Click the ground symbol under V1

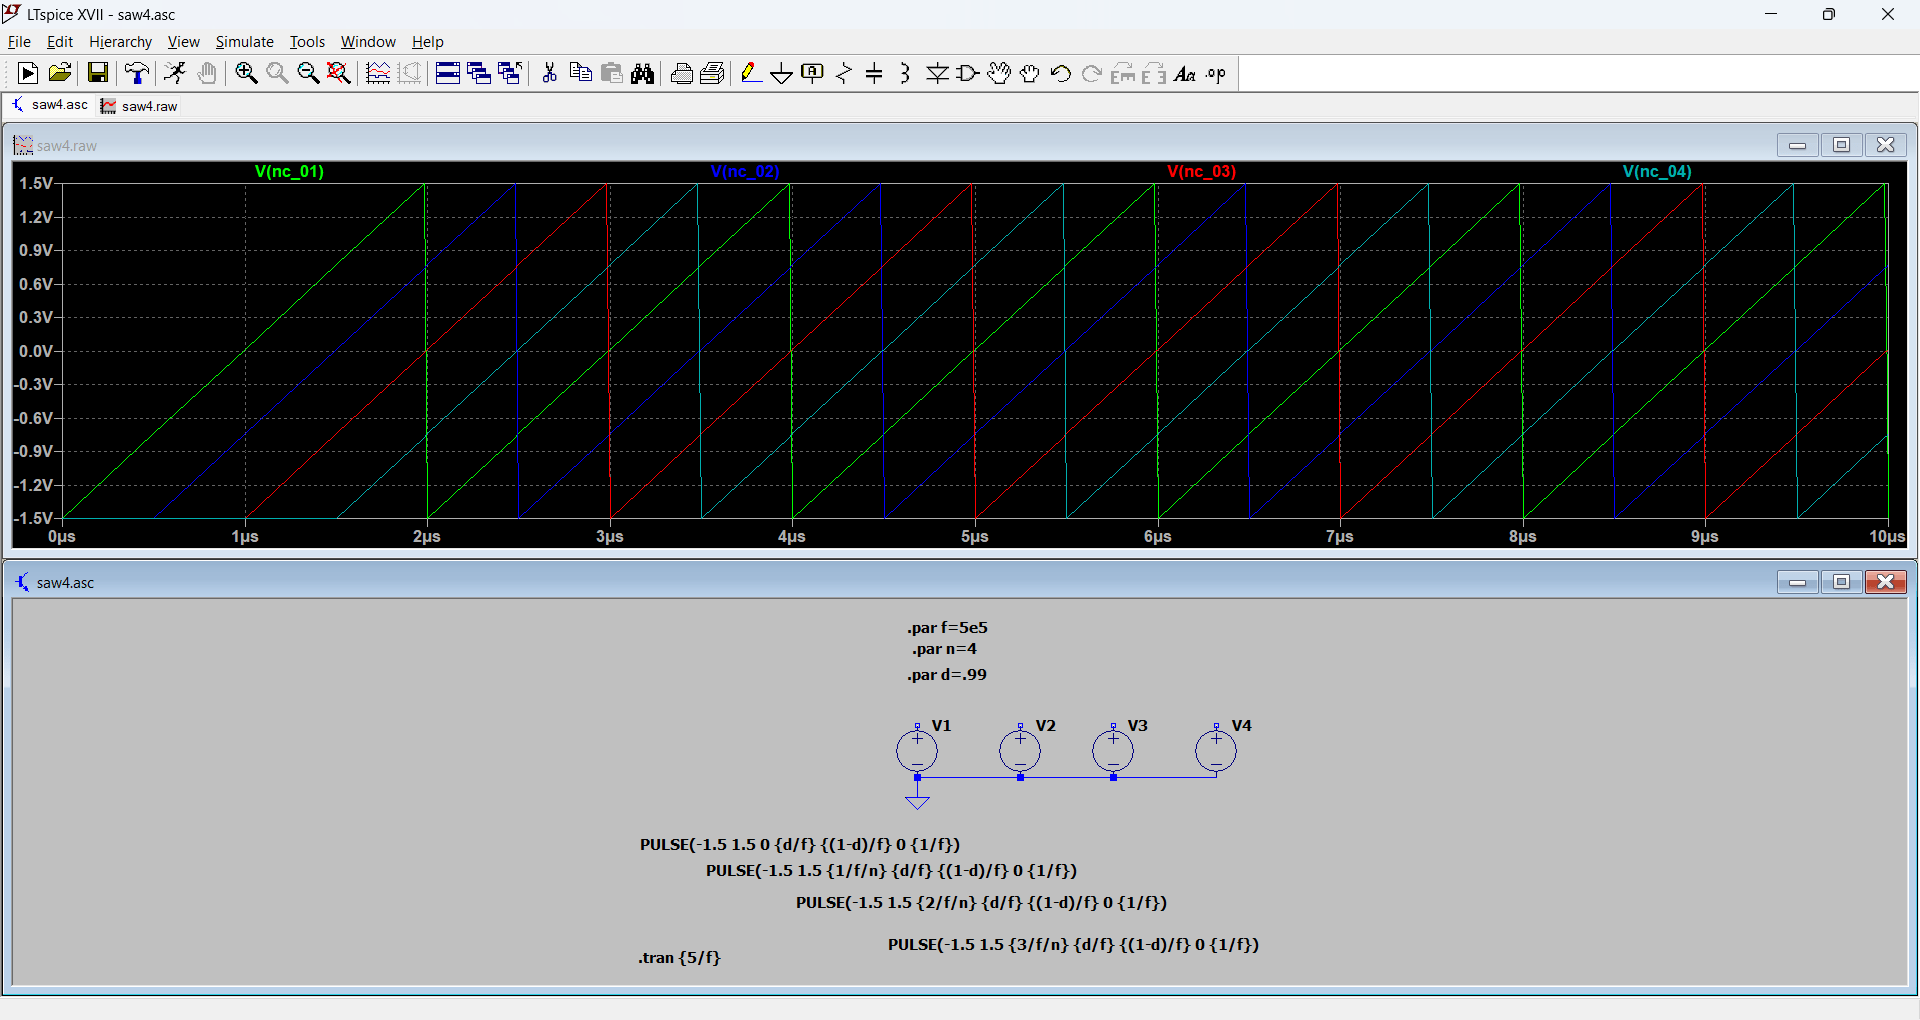coord(917,801)
